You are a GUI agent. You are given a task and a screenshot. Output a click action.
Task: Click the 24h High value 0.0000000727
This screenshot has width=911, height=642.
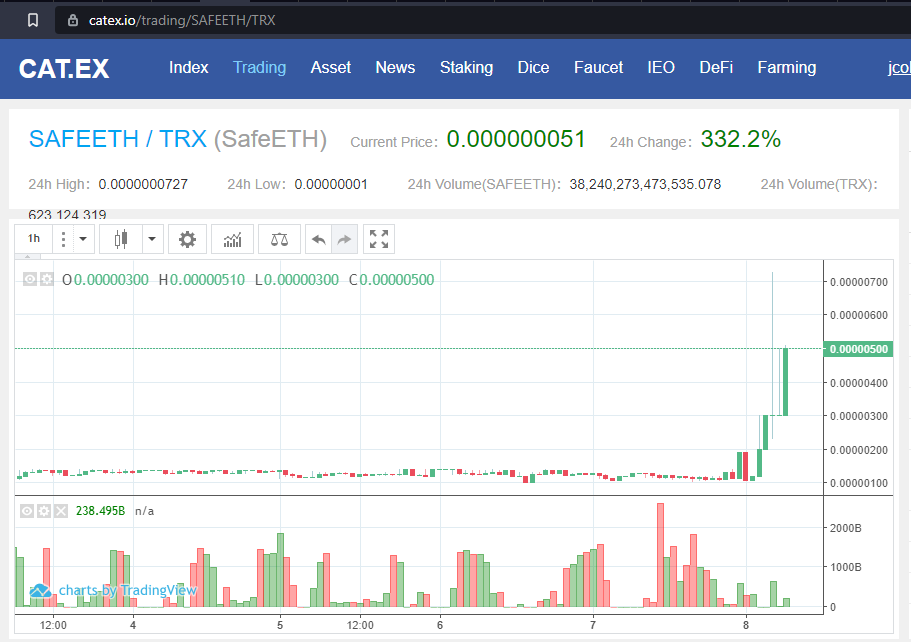(143, 184)
